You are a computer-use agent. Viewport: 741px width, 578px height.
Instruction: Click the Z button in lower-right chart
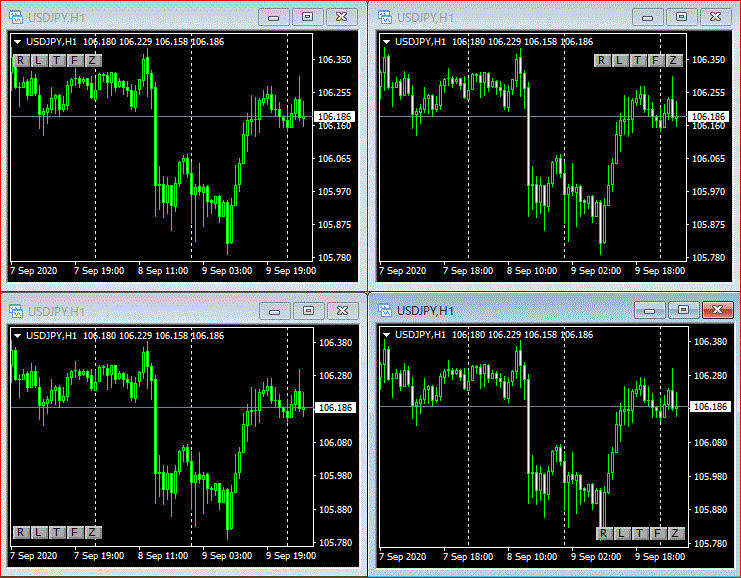[x=675, y=534]
